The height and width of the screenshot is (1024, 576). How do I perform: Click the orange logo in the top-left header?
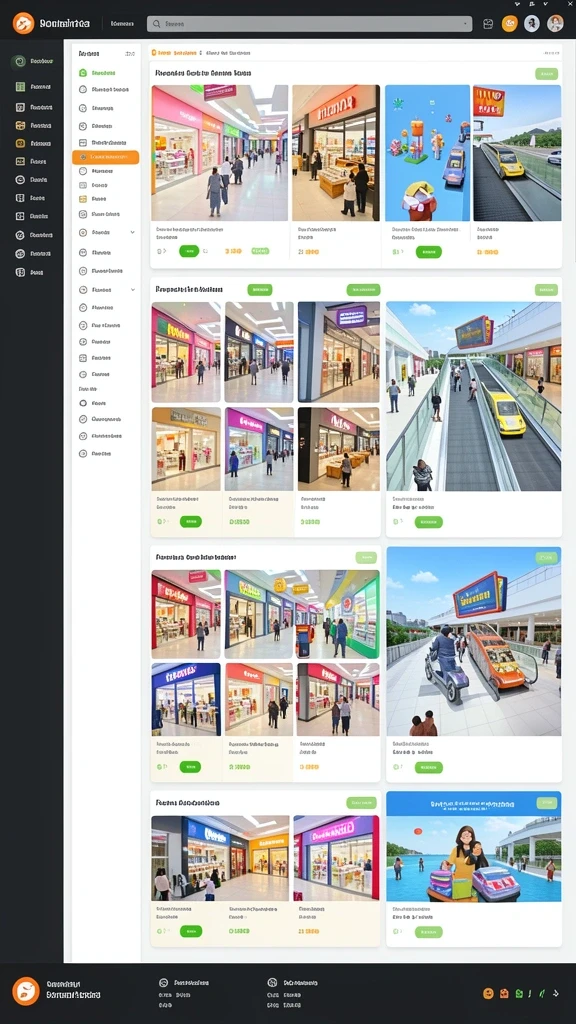coord(23,24)
